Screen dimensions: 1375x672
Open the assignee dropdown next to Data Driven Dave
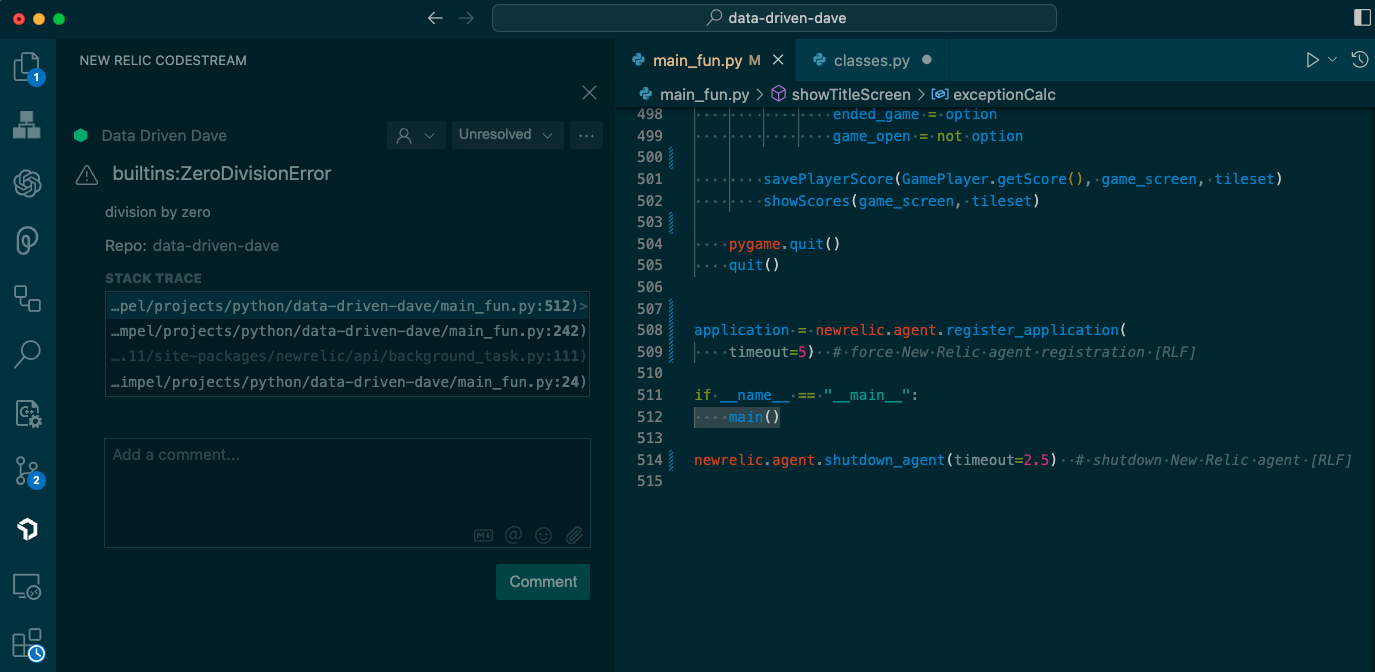tap(416, 134)
